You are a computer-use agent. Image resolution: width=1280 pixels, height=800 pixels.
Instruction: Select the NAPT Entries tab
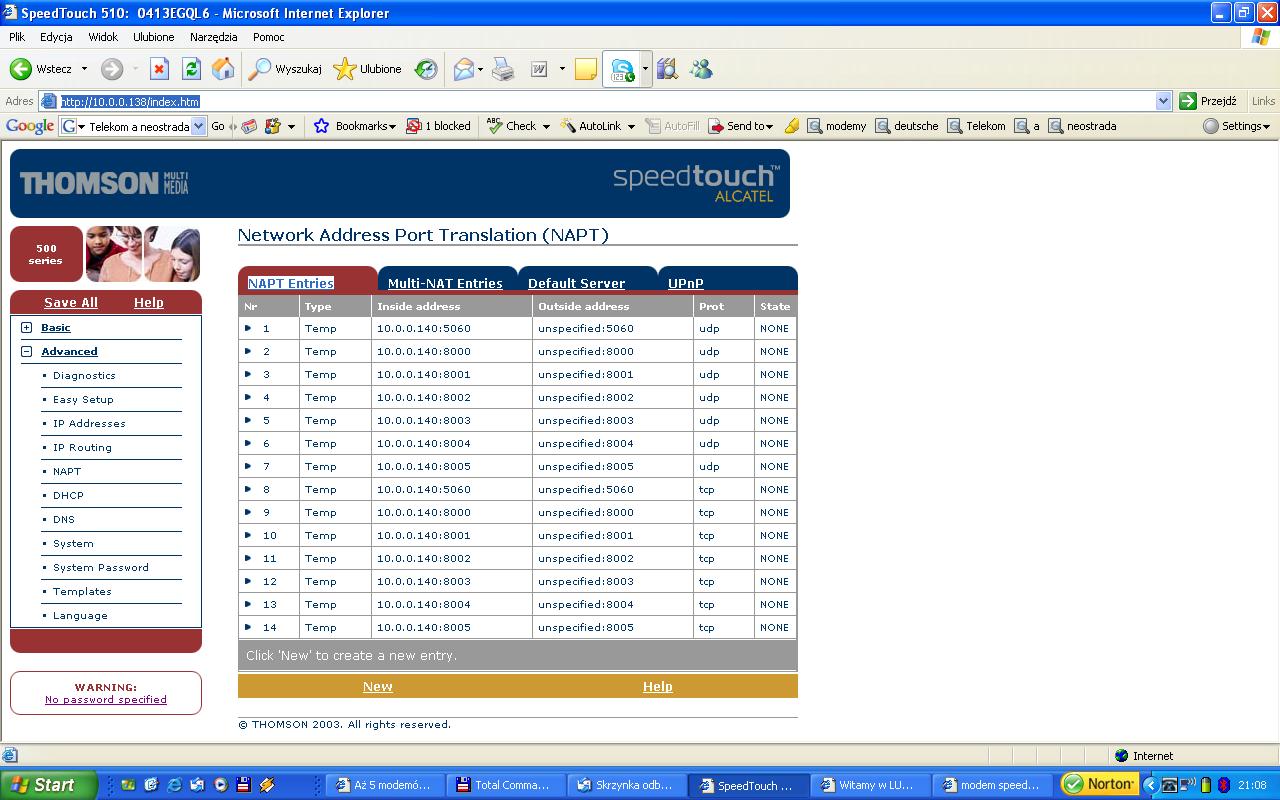291,283
